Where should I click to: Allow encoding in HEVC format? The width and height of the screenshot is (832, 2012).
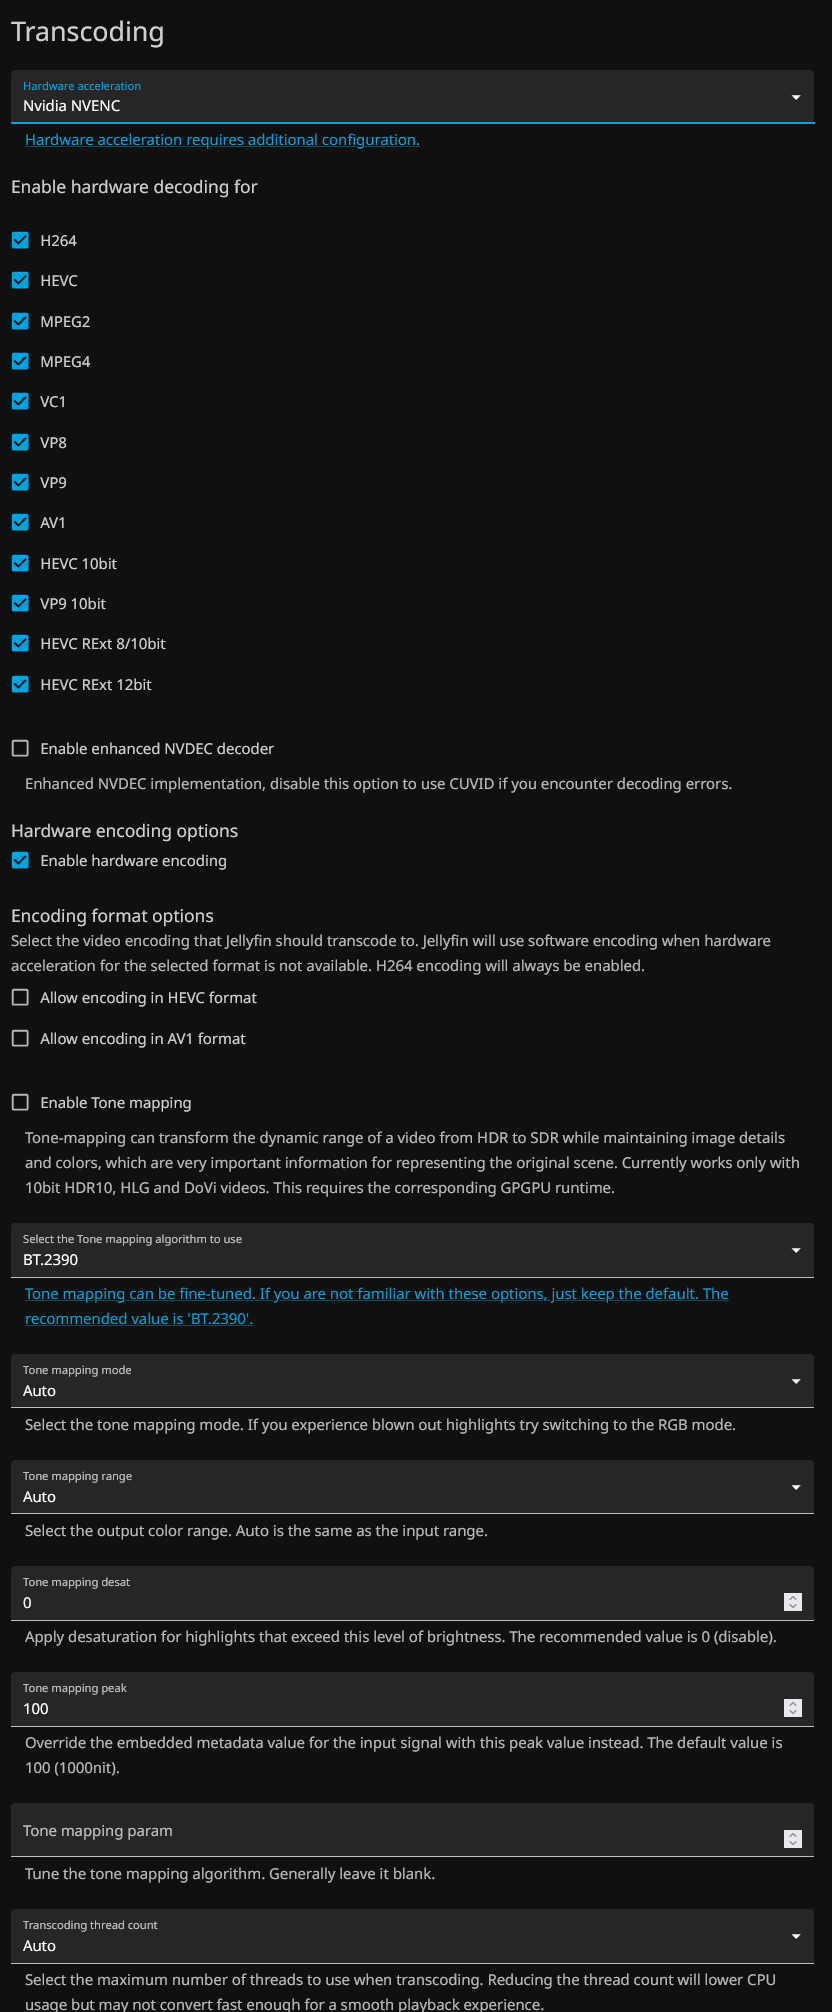(20, 997)
